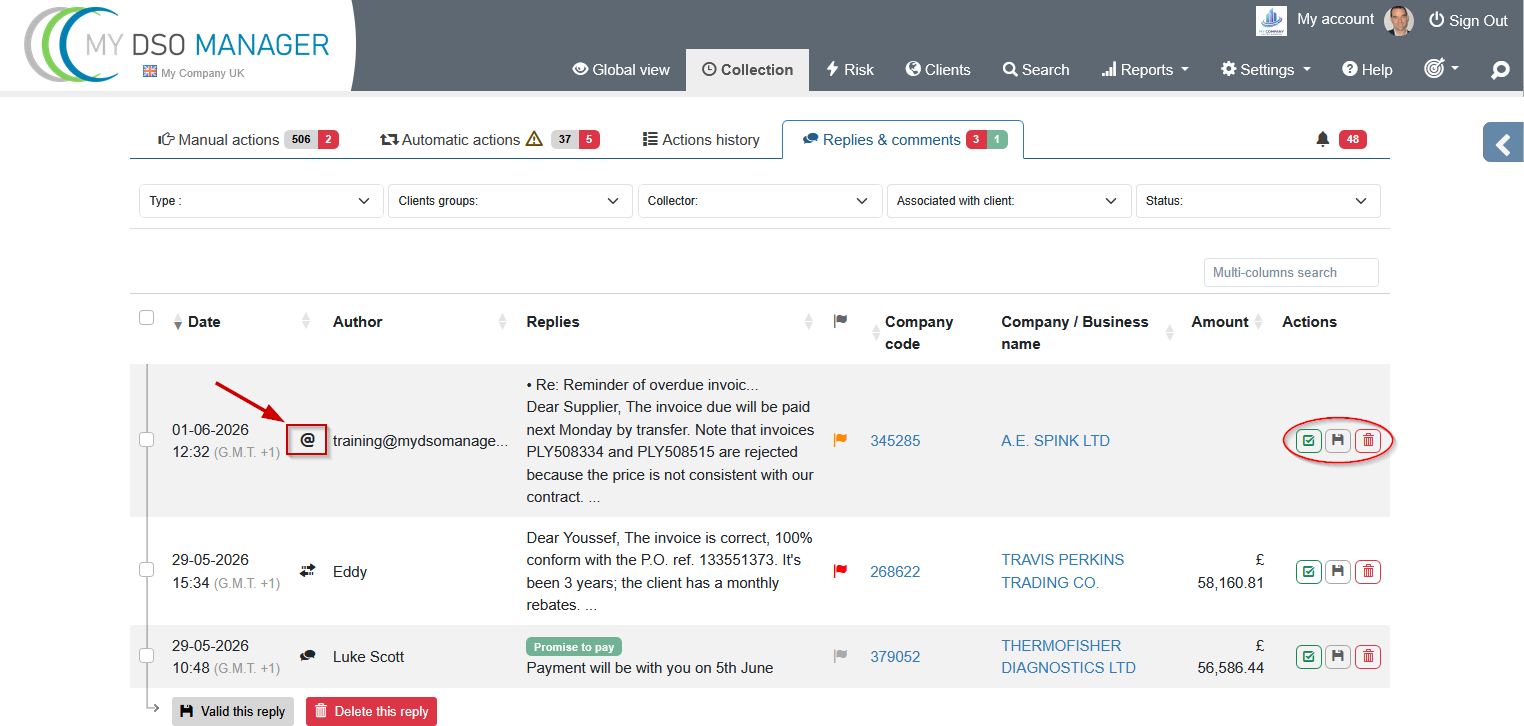Viewport: 1524px width, 726px height.
Task: Open the target icon dropdown in the navigation bar
Action: click(x=1441, y=69)
